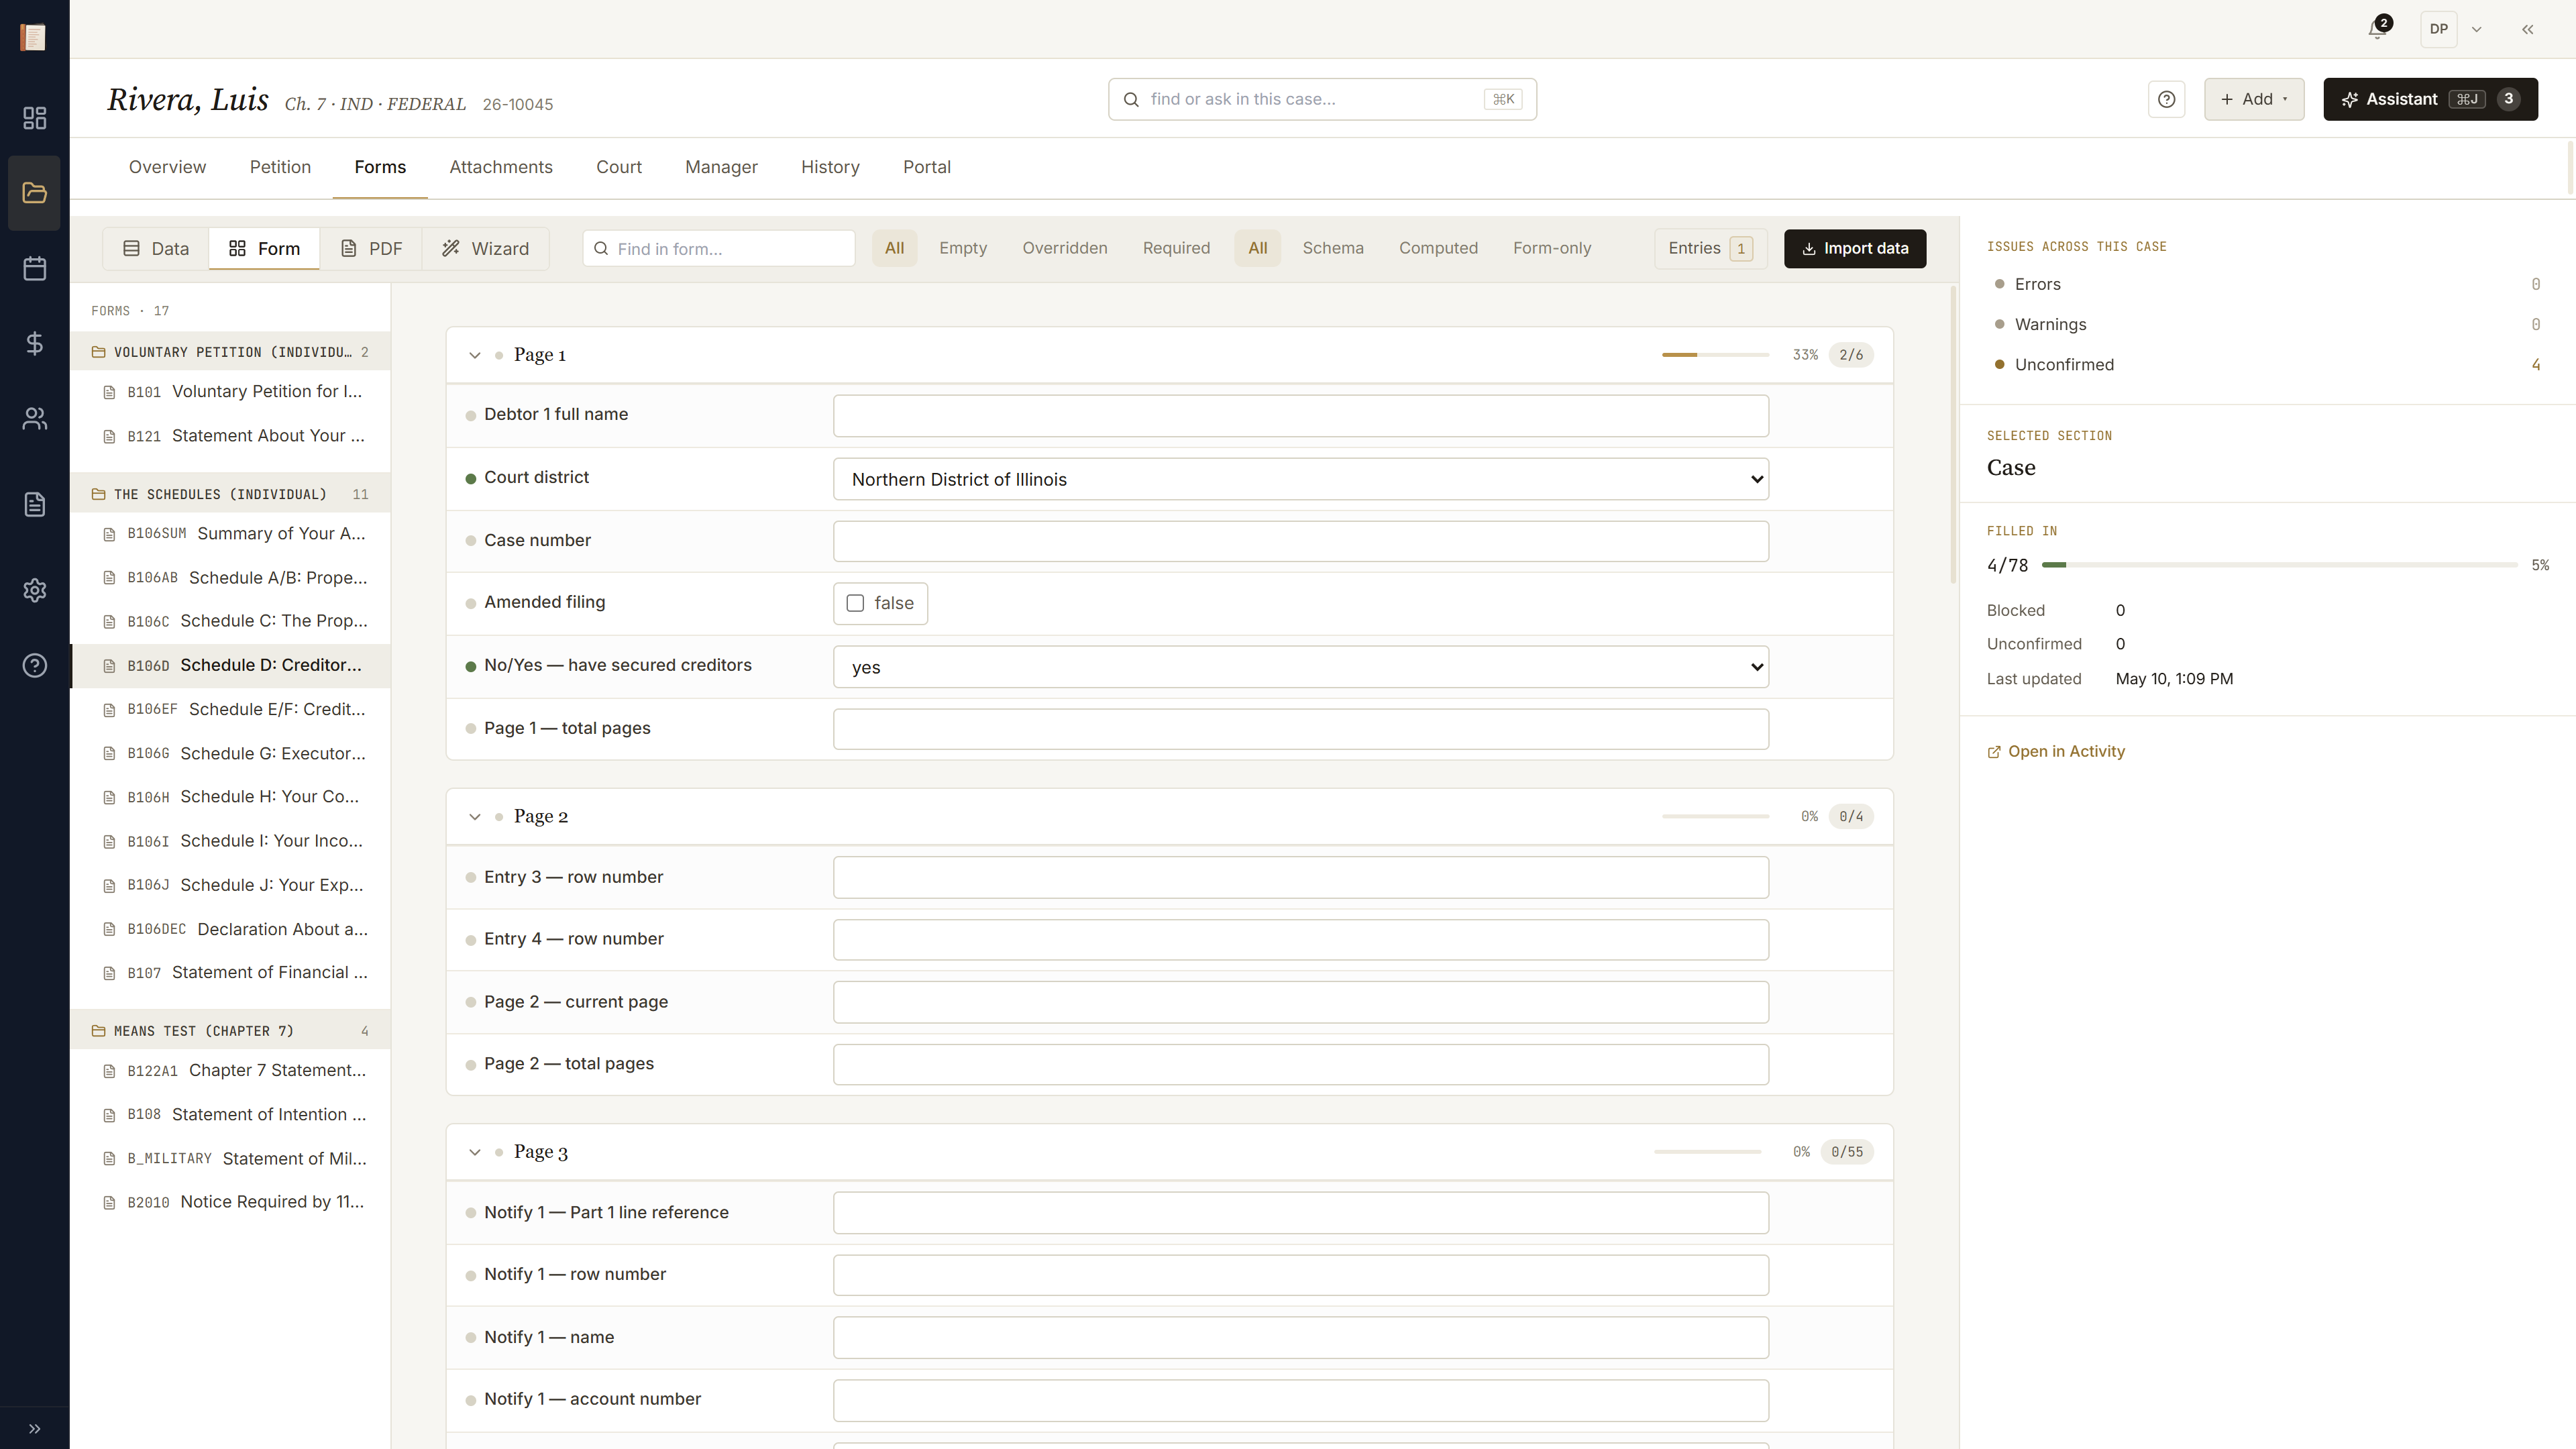Click Unconfirmed issues row
The height and width of the screenshot is (1449, 2576).
(x=2266, y=364)
